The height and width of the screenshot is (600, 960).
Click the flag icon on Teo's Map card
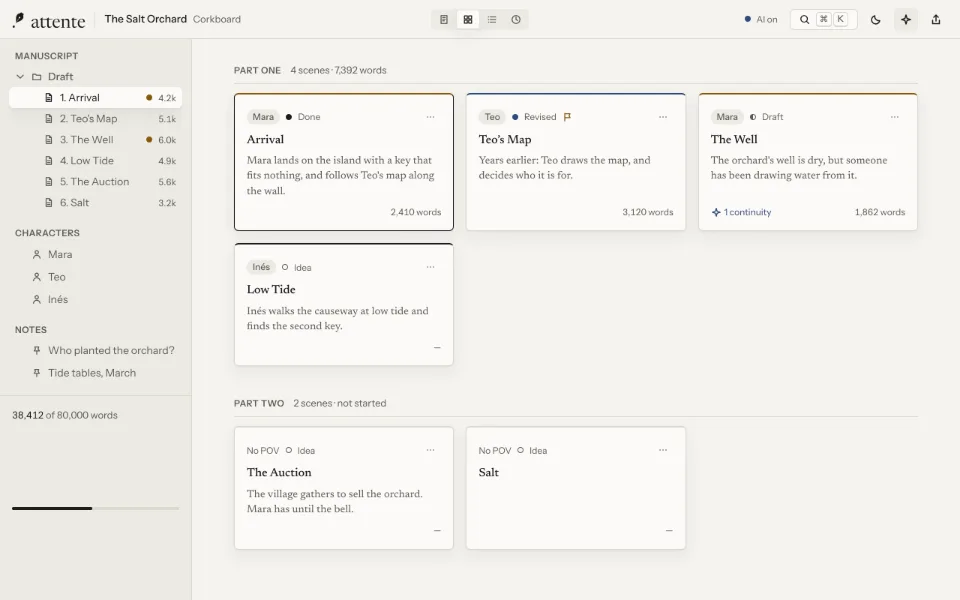567,117
